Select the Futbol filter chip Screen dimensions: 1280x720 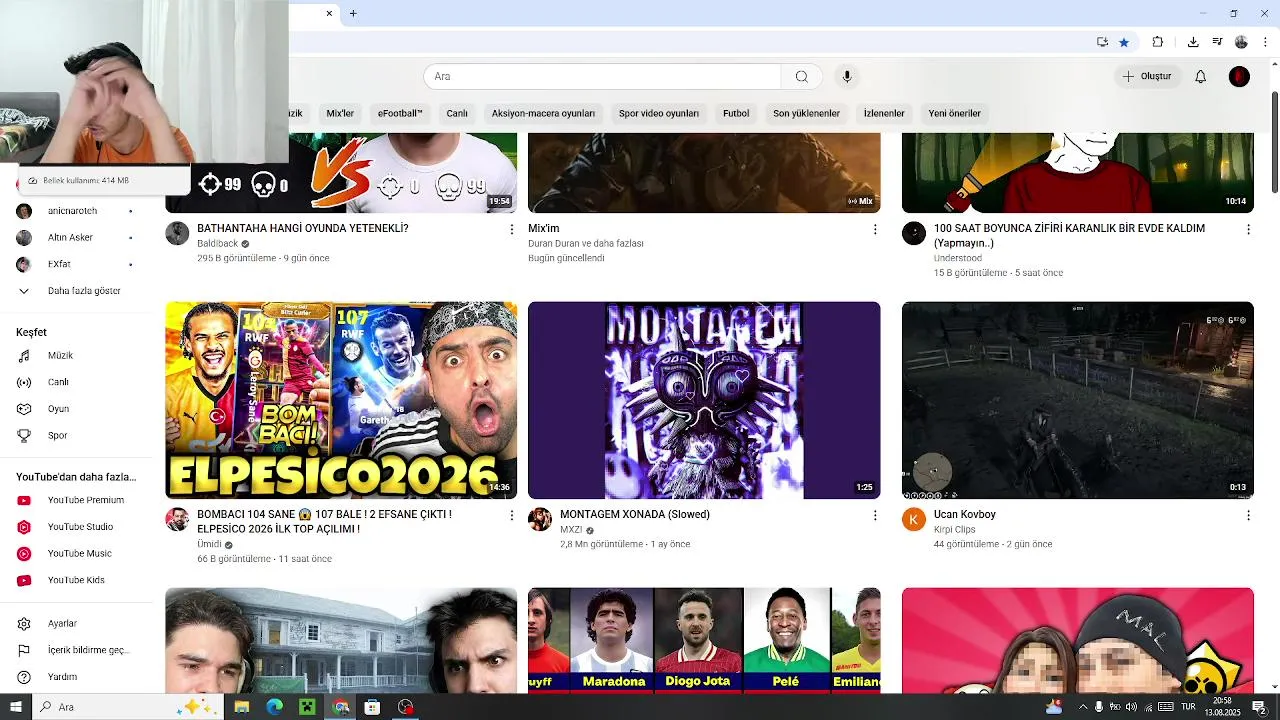[x=736, y=113]
